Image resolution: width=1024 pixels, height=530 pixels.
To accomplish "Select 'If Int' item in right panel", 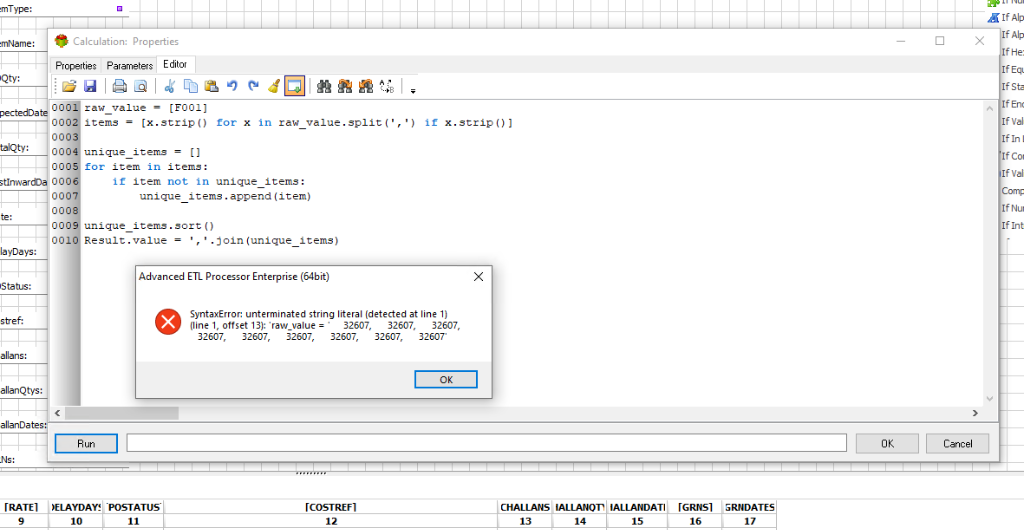I will 1012,226.
